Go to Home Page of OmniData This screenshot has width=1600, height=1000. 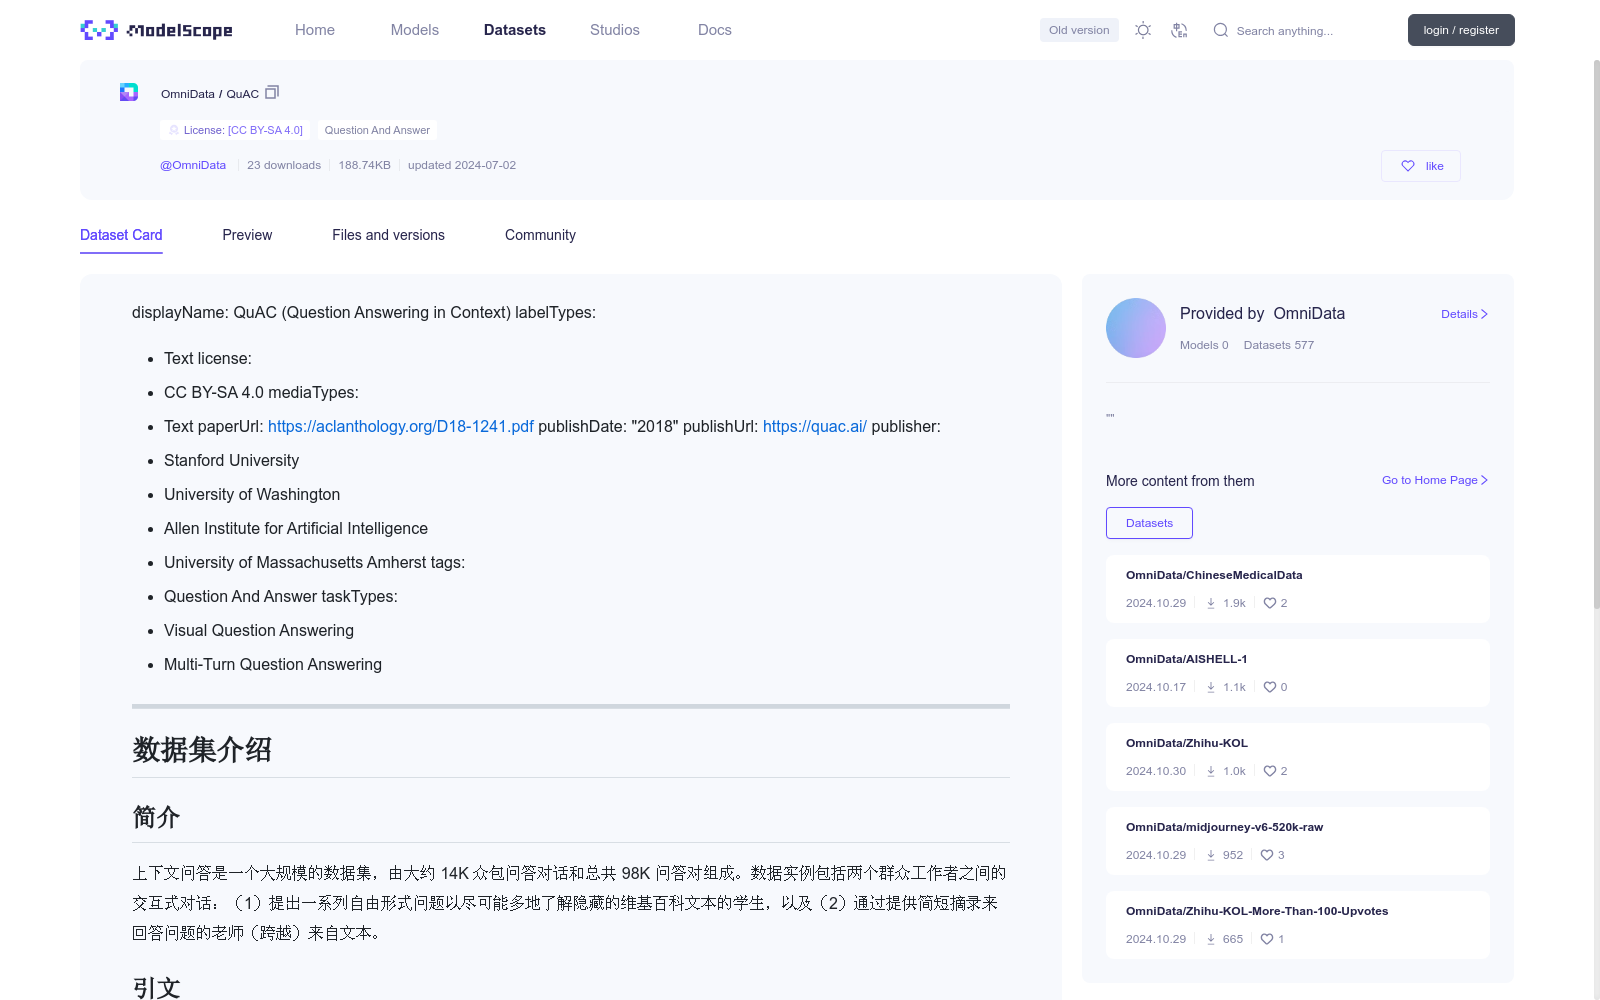(x=1435, y=480)
